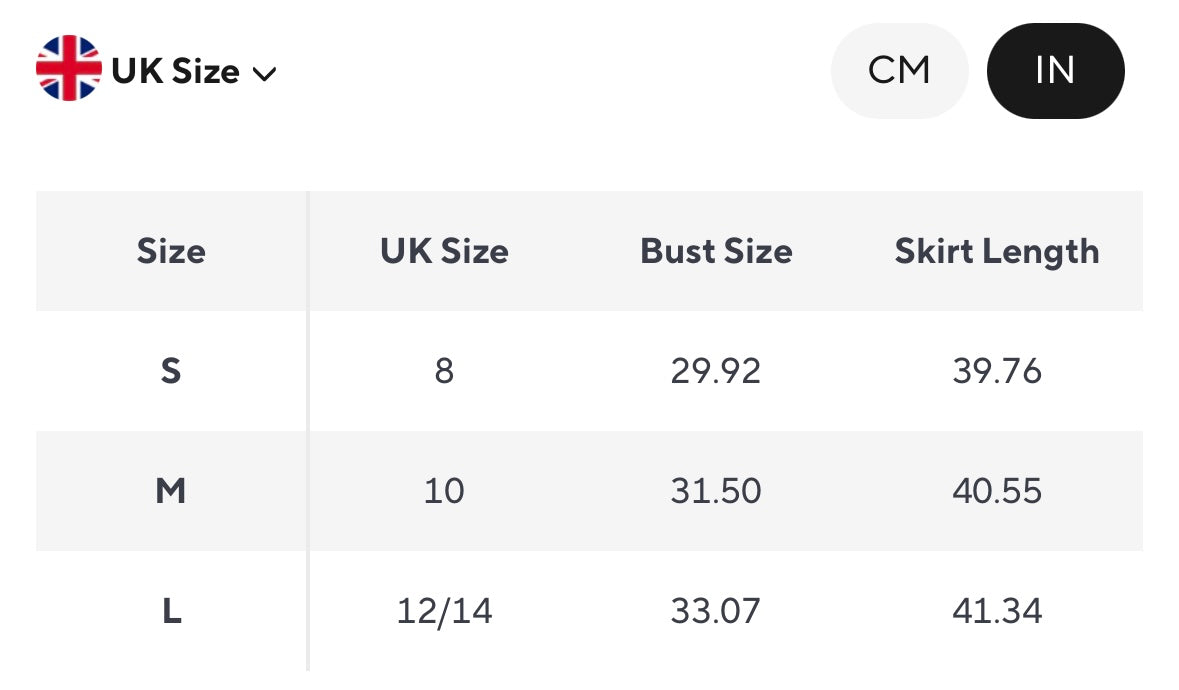Image resolution: width=1179 pixels, height=690 pixels.
Task: Click skirt length value 41.34
Action: pyautogui.click(x=997, y=611)
